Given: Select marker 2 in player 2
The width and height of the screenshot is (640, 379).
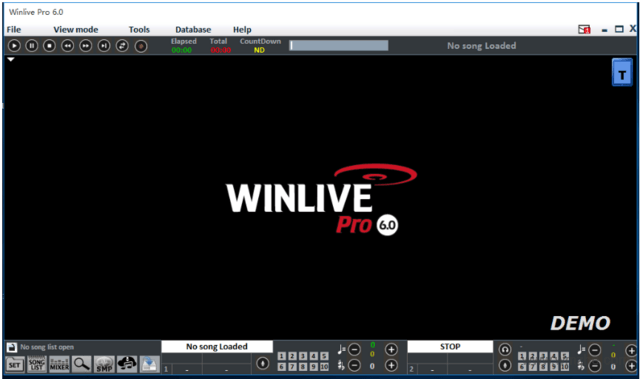Looking at the screenshot, I should coord(533,356).
